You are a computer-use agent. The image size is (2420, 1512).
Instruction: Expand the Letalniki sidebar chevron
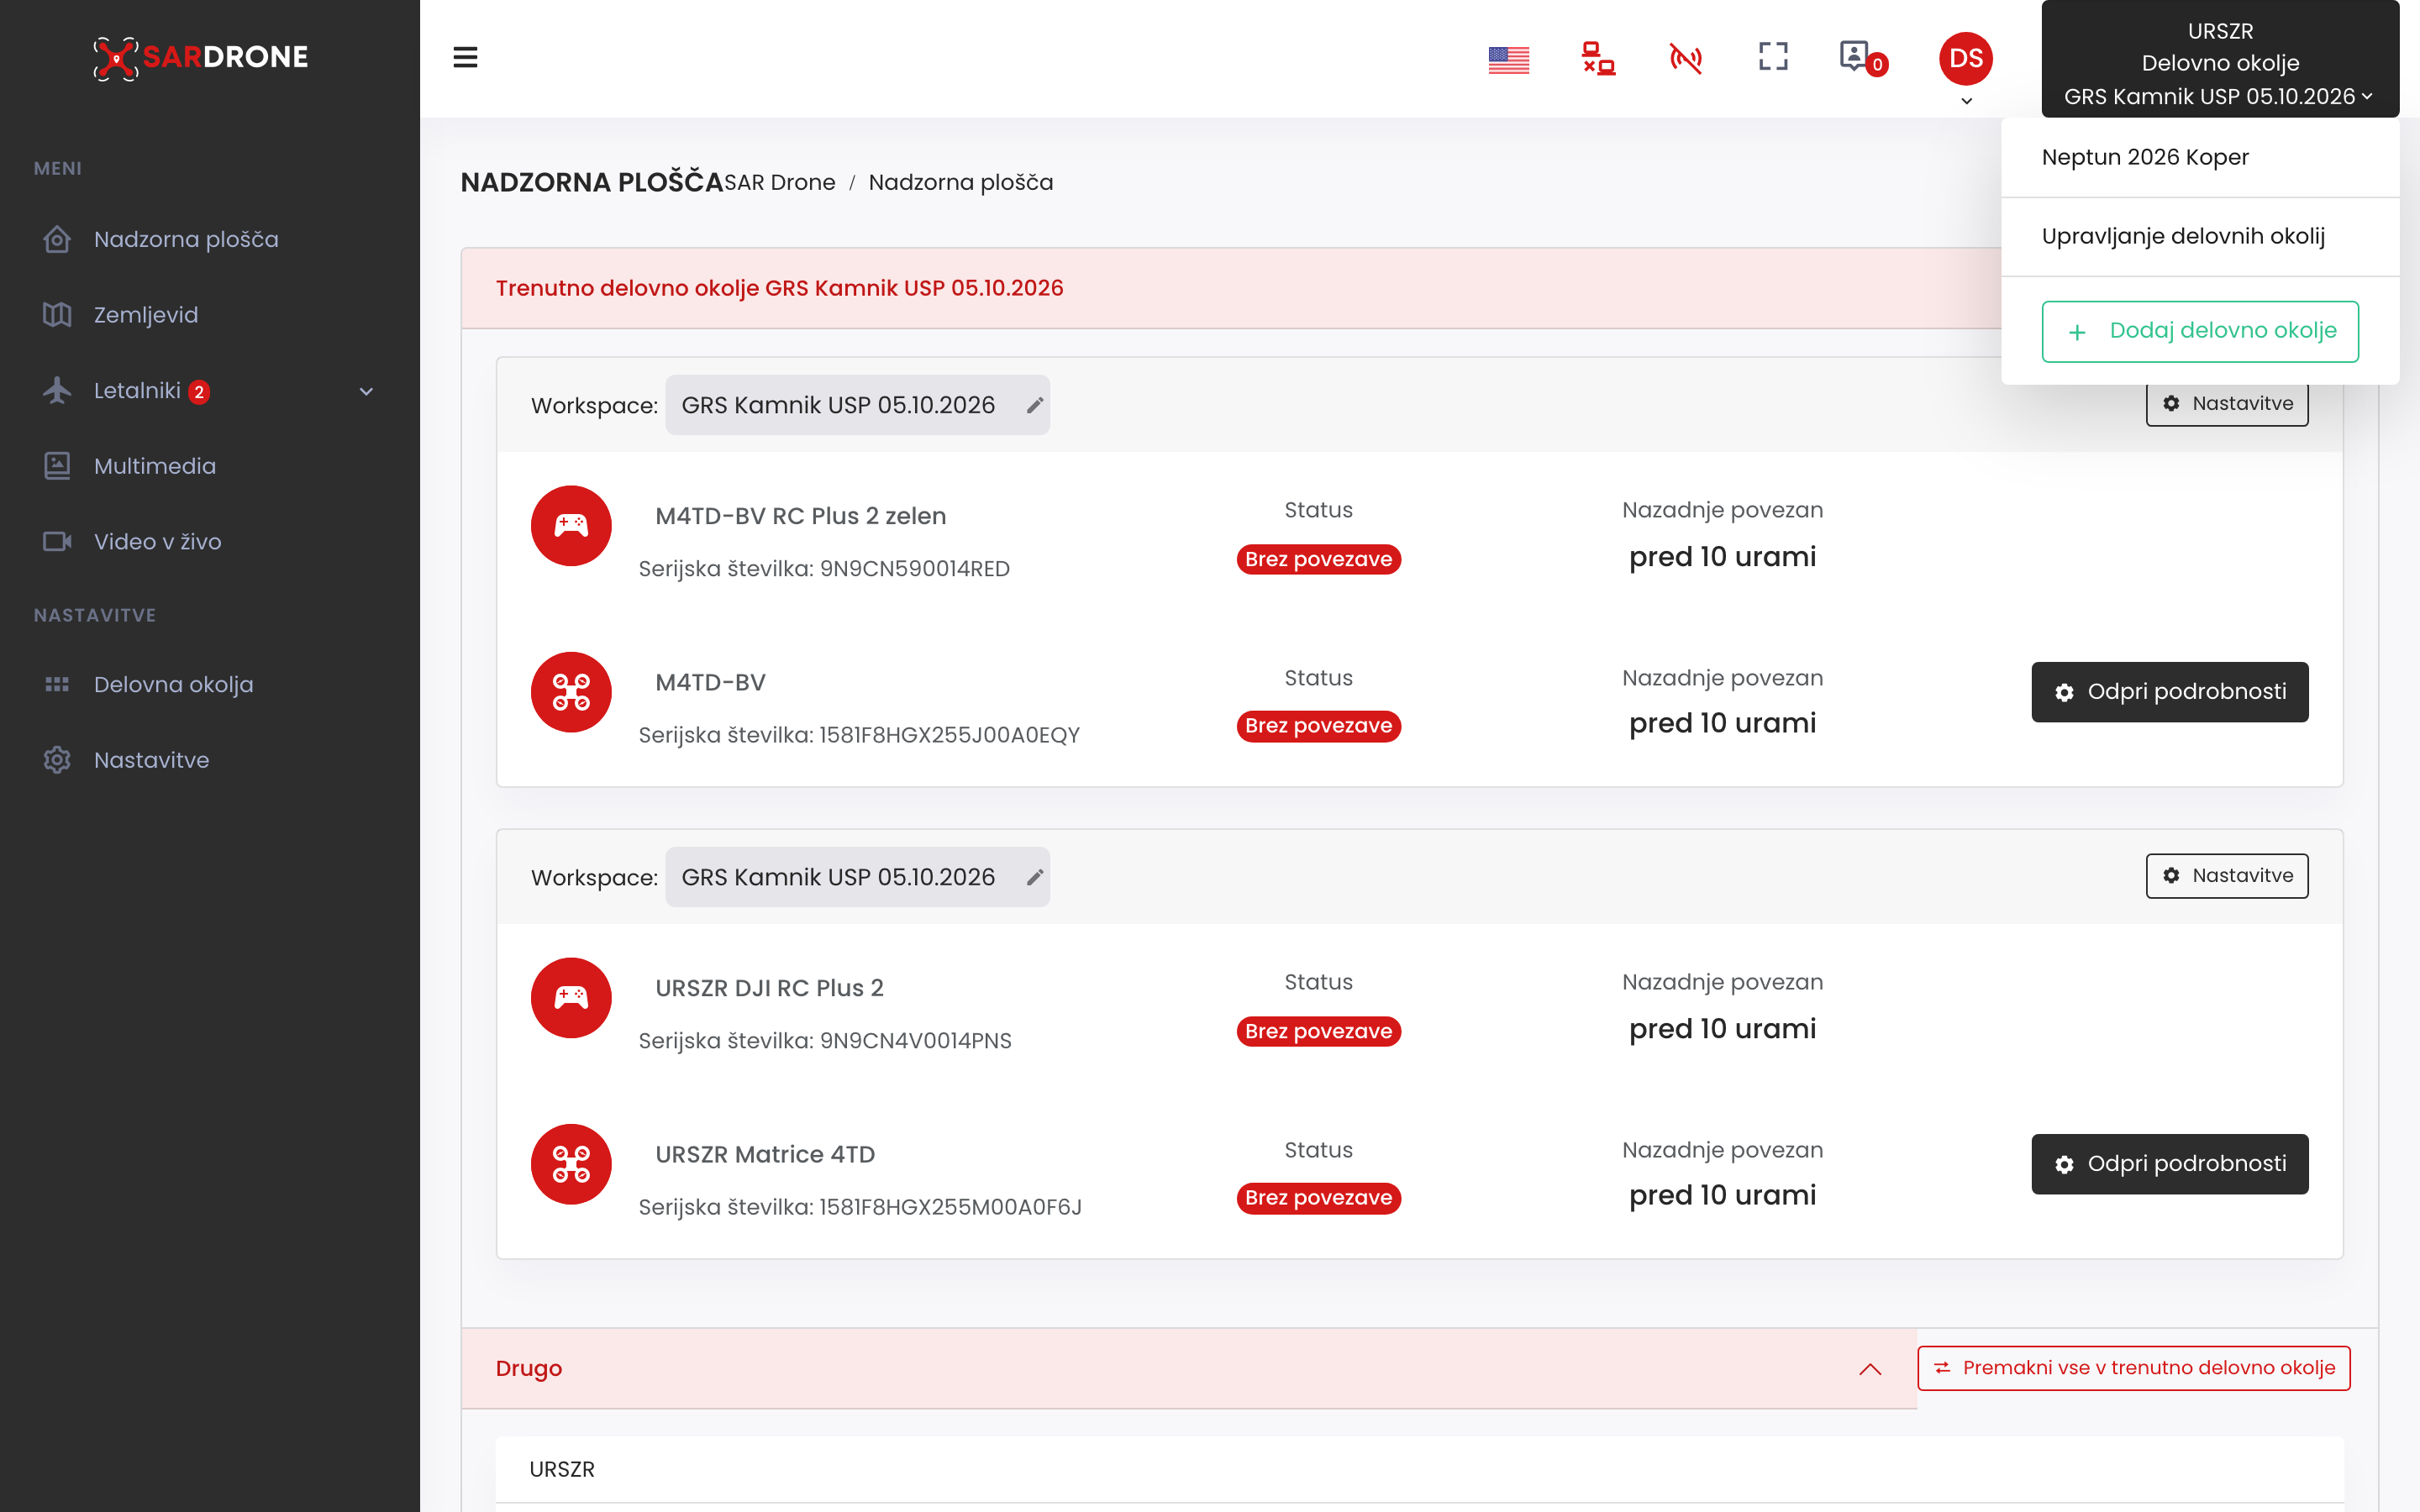[366, 391]
